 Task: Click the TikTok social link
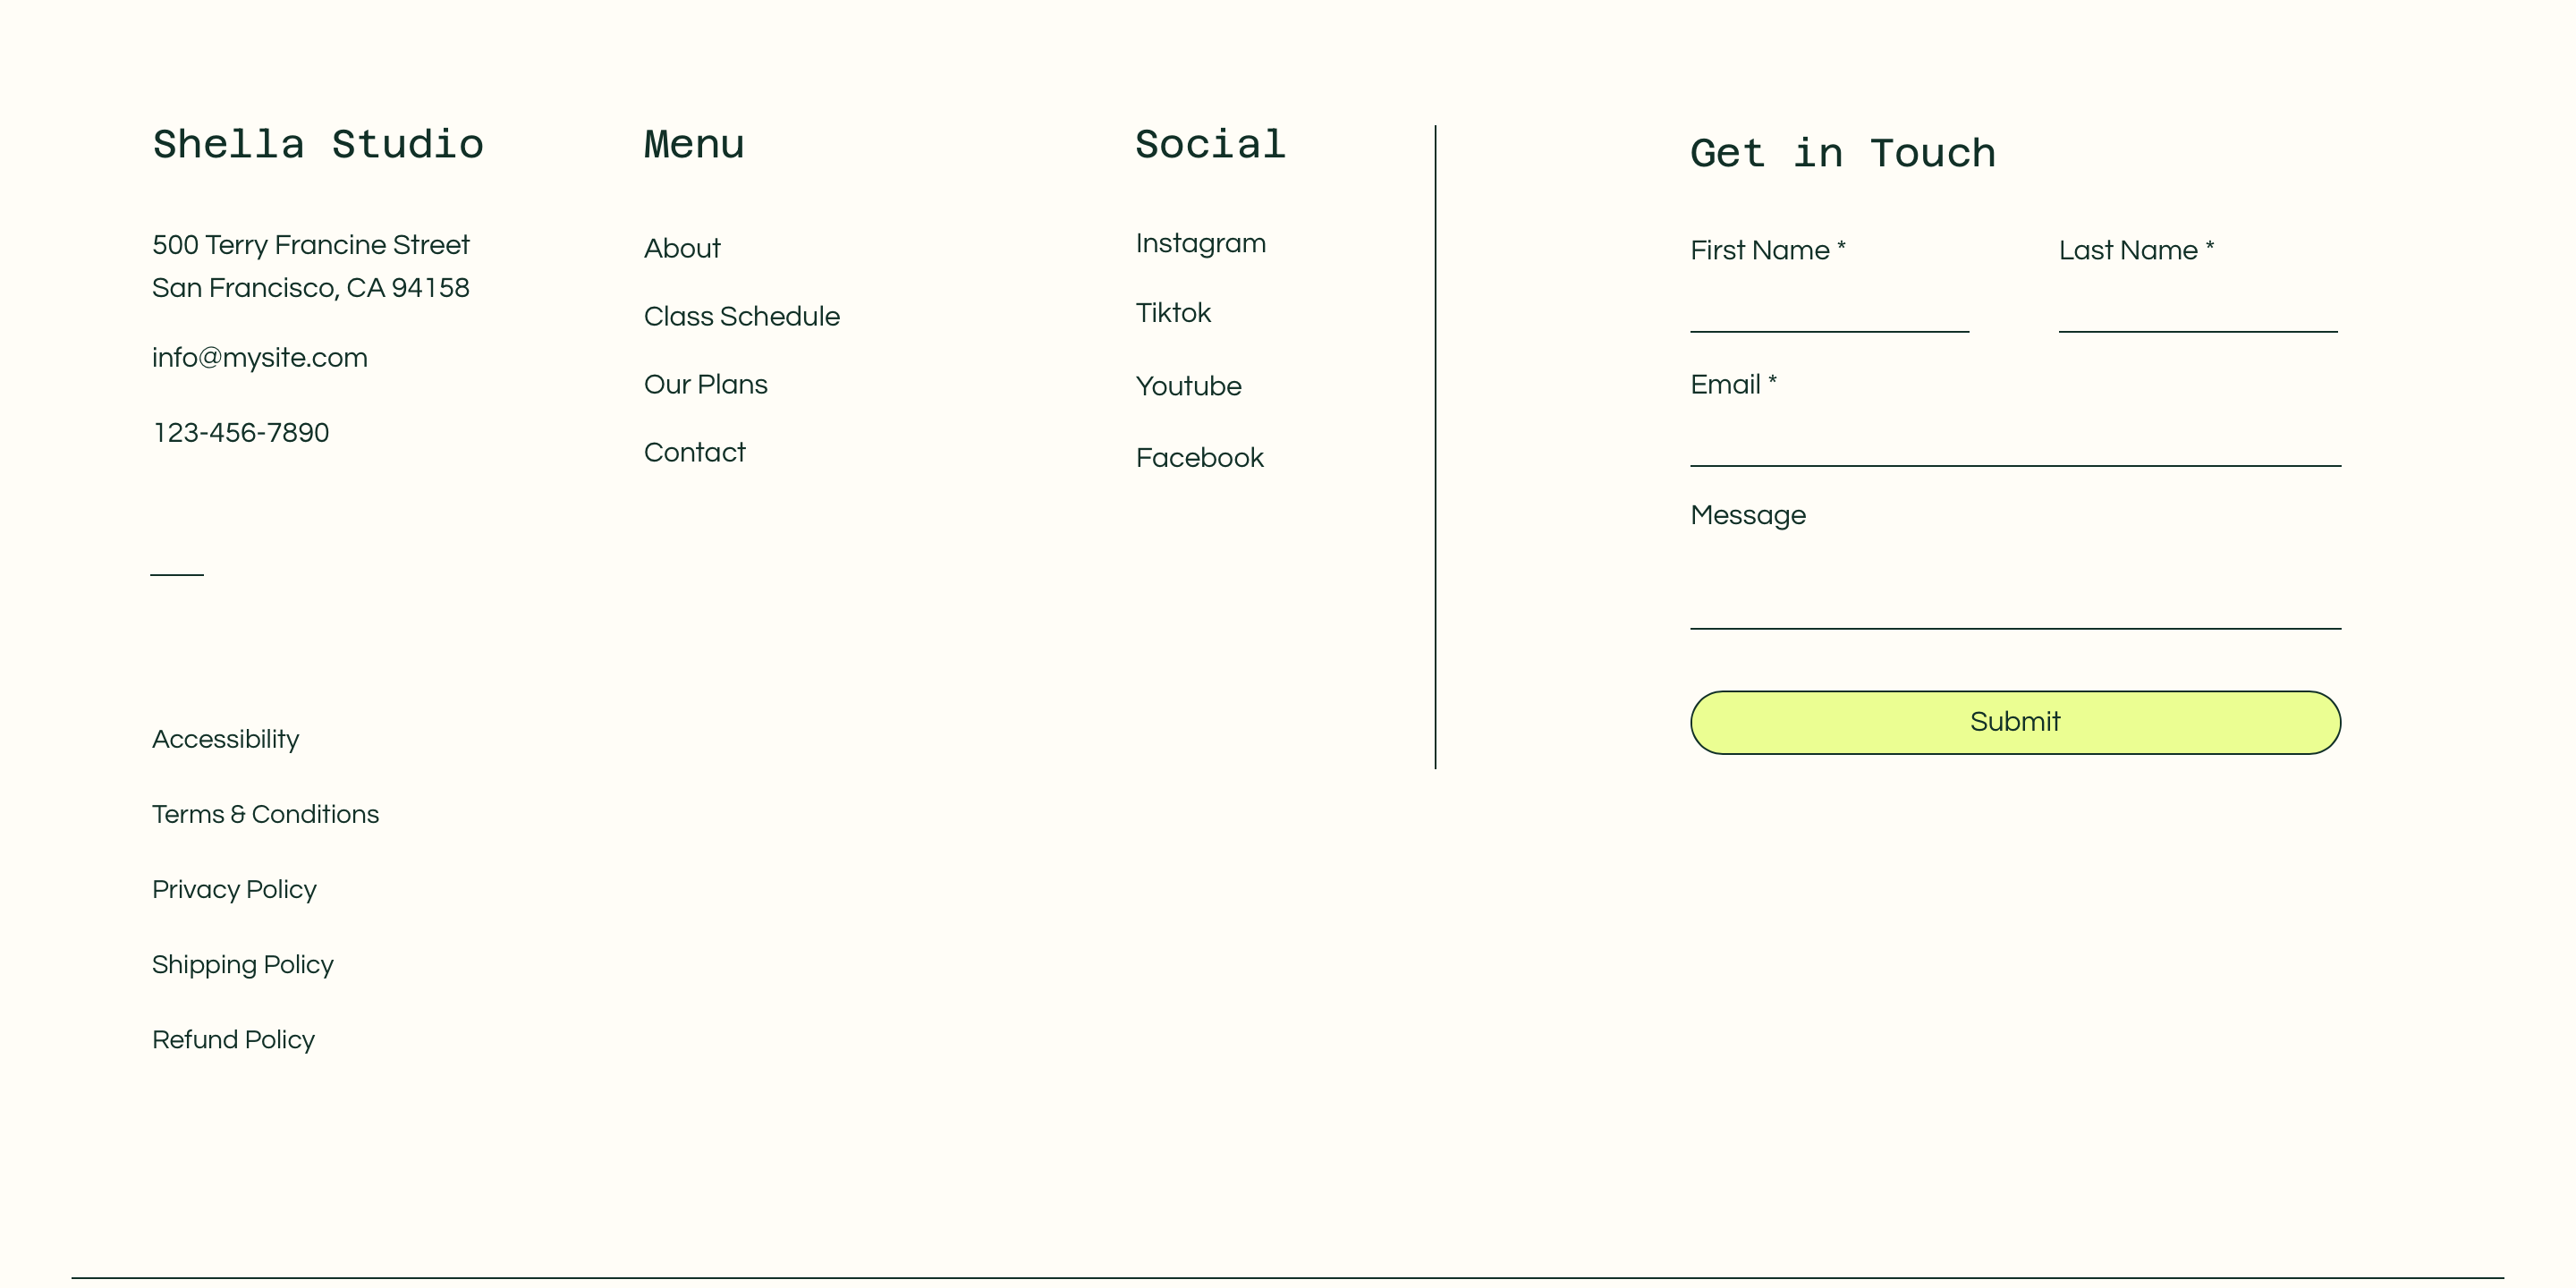[1173, 312]
